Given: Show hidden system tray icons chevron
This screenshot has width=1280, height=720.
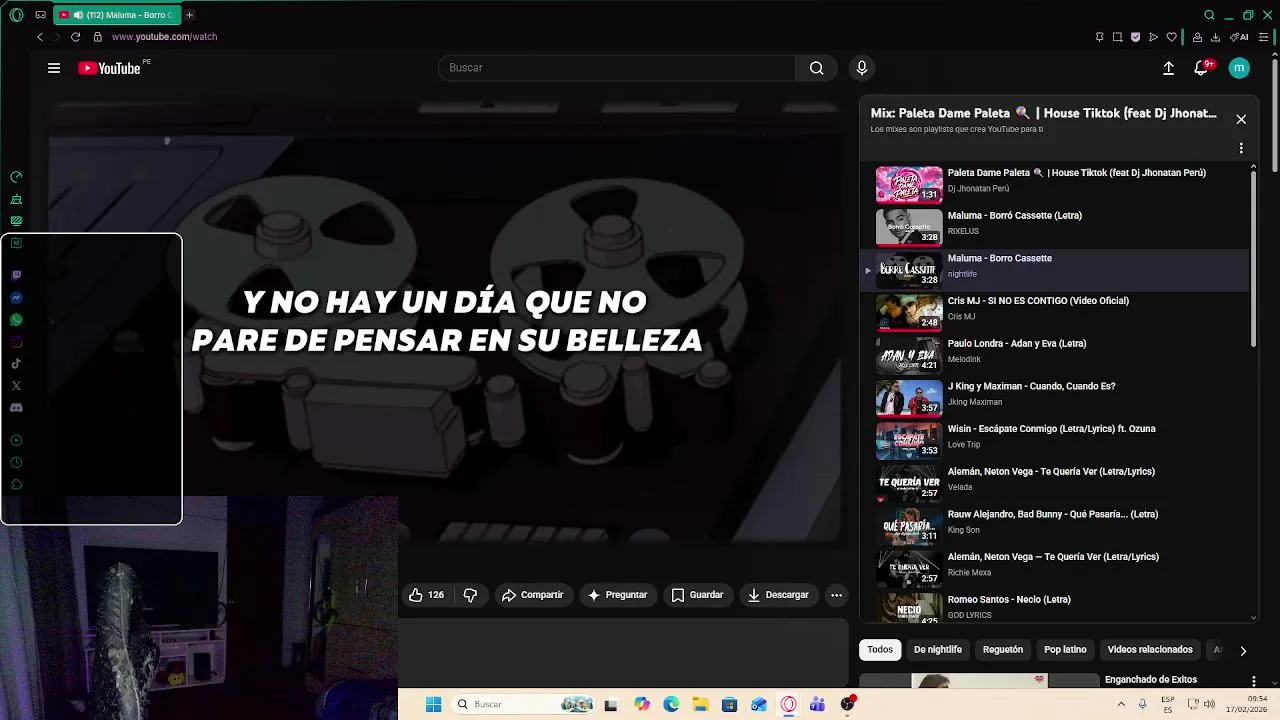Looking at the screenshot, I should 1120,705.
